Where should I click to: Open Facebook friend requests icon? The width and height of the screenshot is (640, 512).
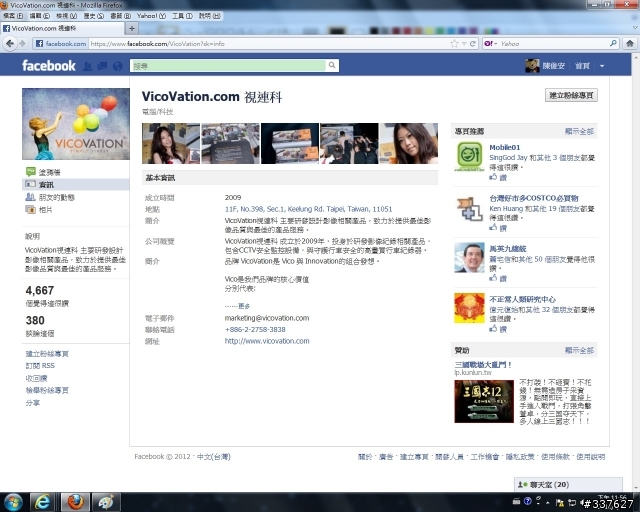(87, 66)
